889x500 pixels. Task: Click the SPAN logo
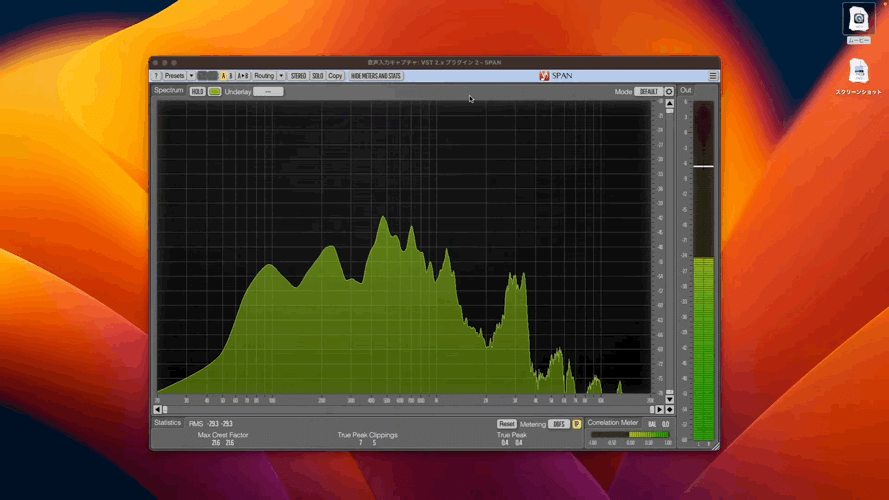pyautogui.click(x=556, y=76)
